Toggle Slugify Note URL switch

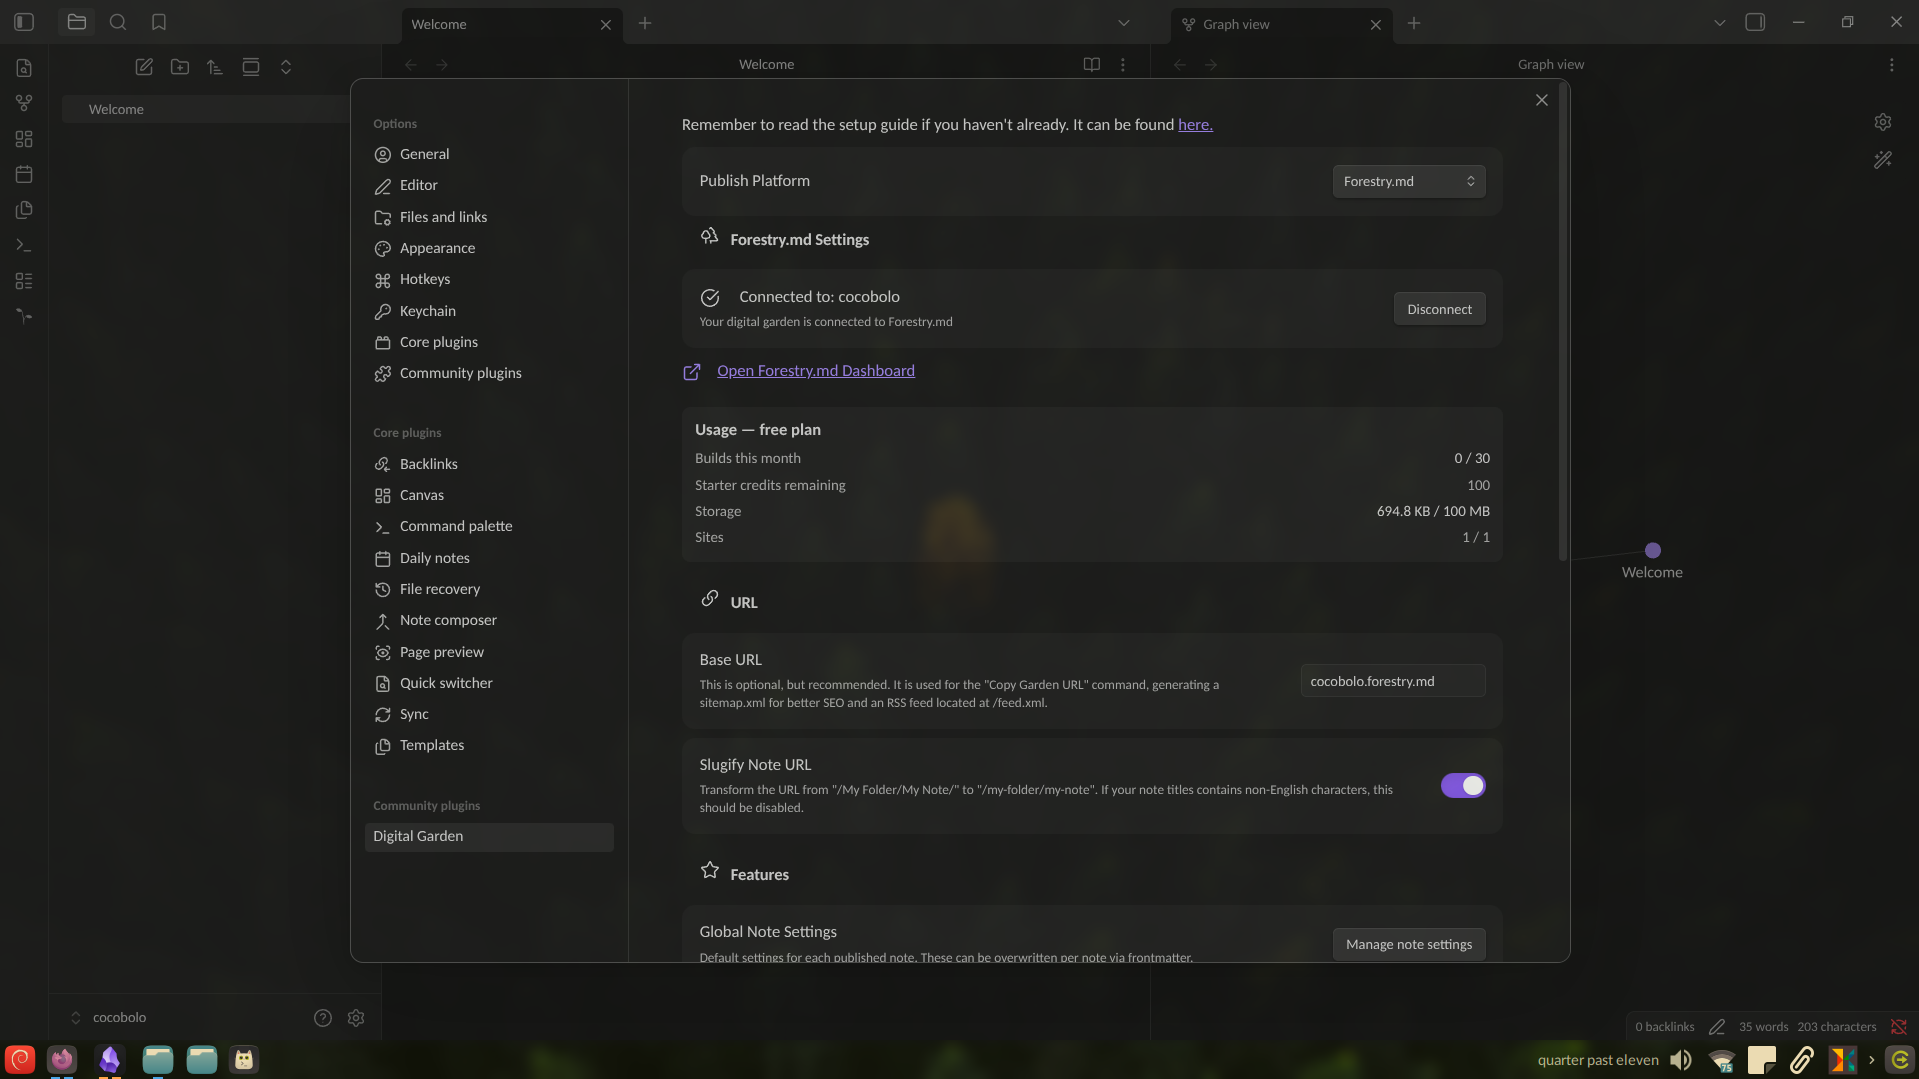point(1463,786)
